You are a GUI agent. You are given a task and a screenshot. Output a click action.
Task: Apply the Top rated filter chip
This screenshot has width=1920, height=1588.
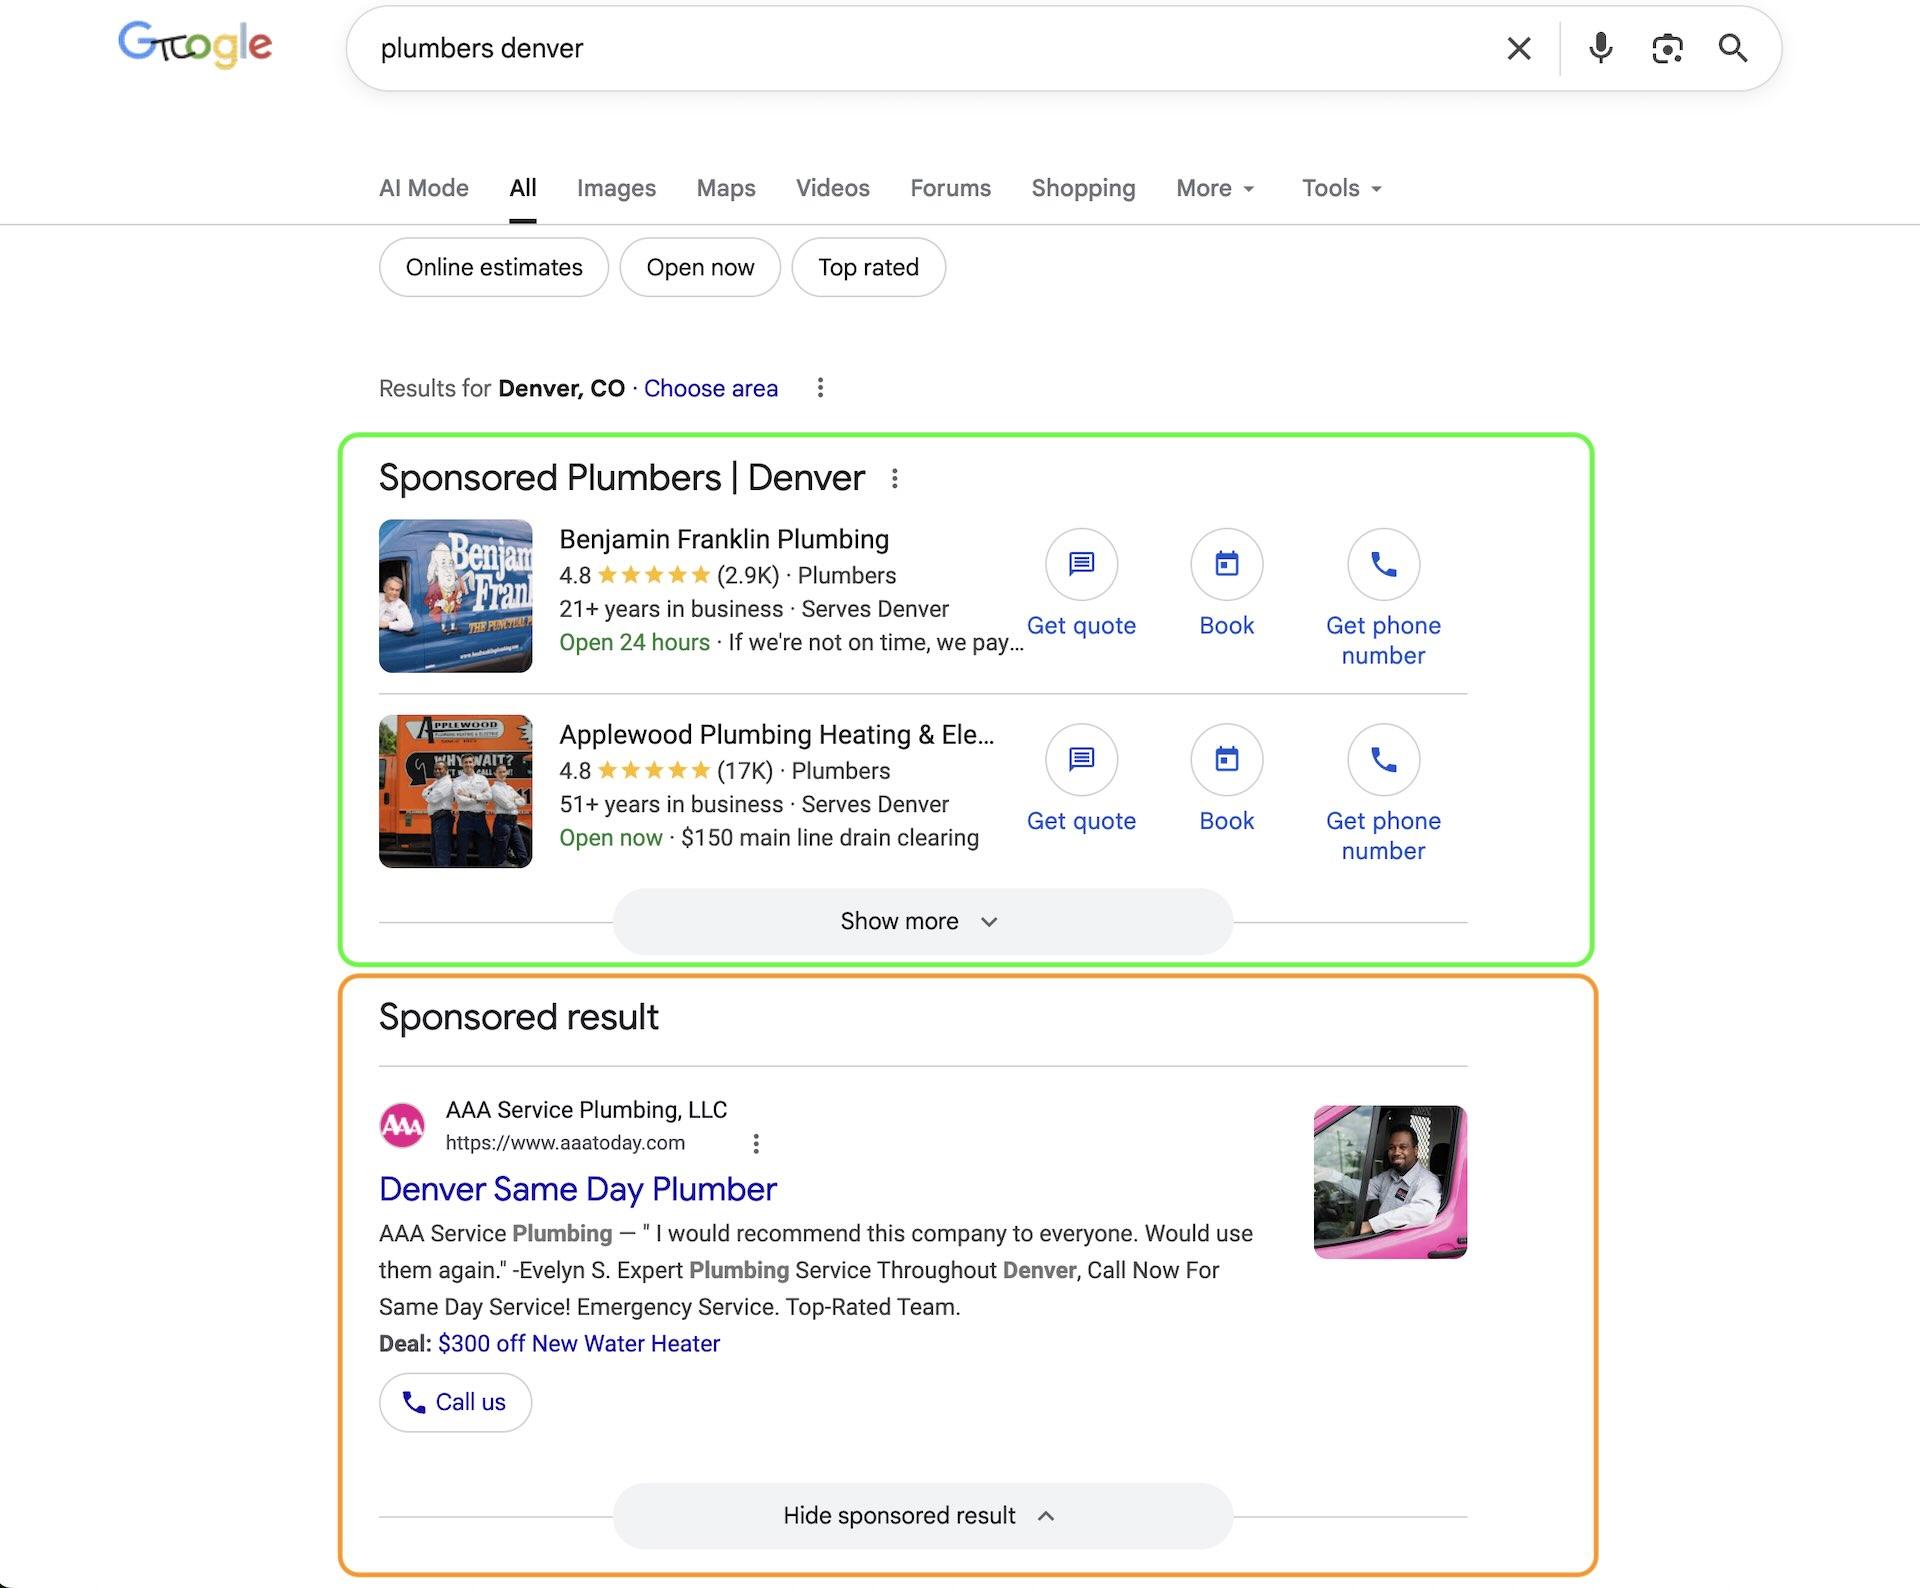click(x=868, y=267)
